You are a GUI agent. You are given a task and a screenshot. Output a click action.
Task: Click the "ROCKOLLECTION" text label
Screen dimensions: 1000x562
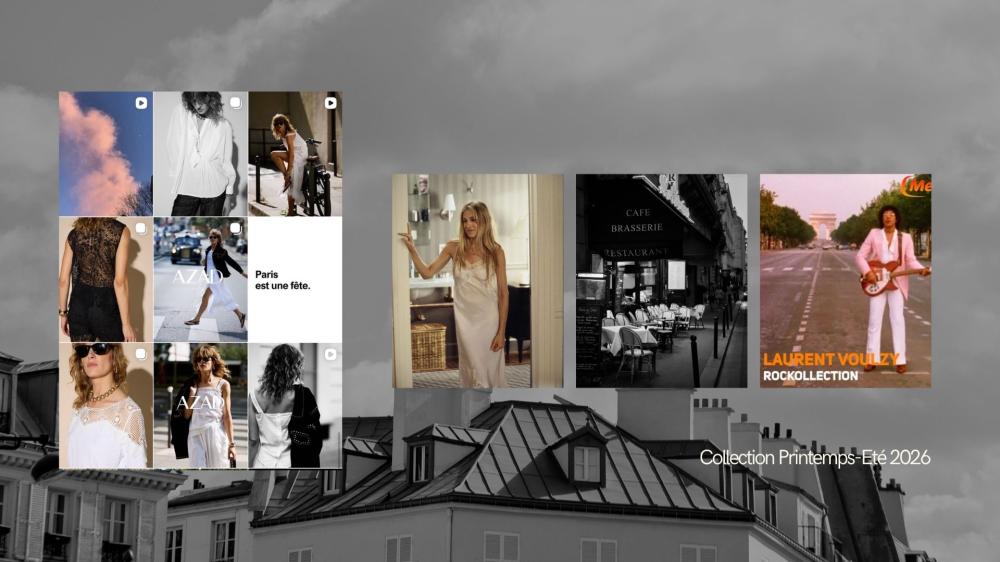point(810,376)
